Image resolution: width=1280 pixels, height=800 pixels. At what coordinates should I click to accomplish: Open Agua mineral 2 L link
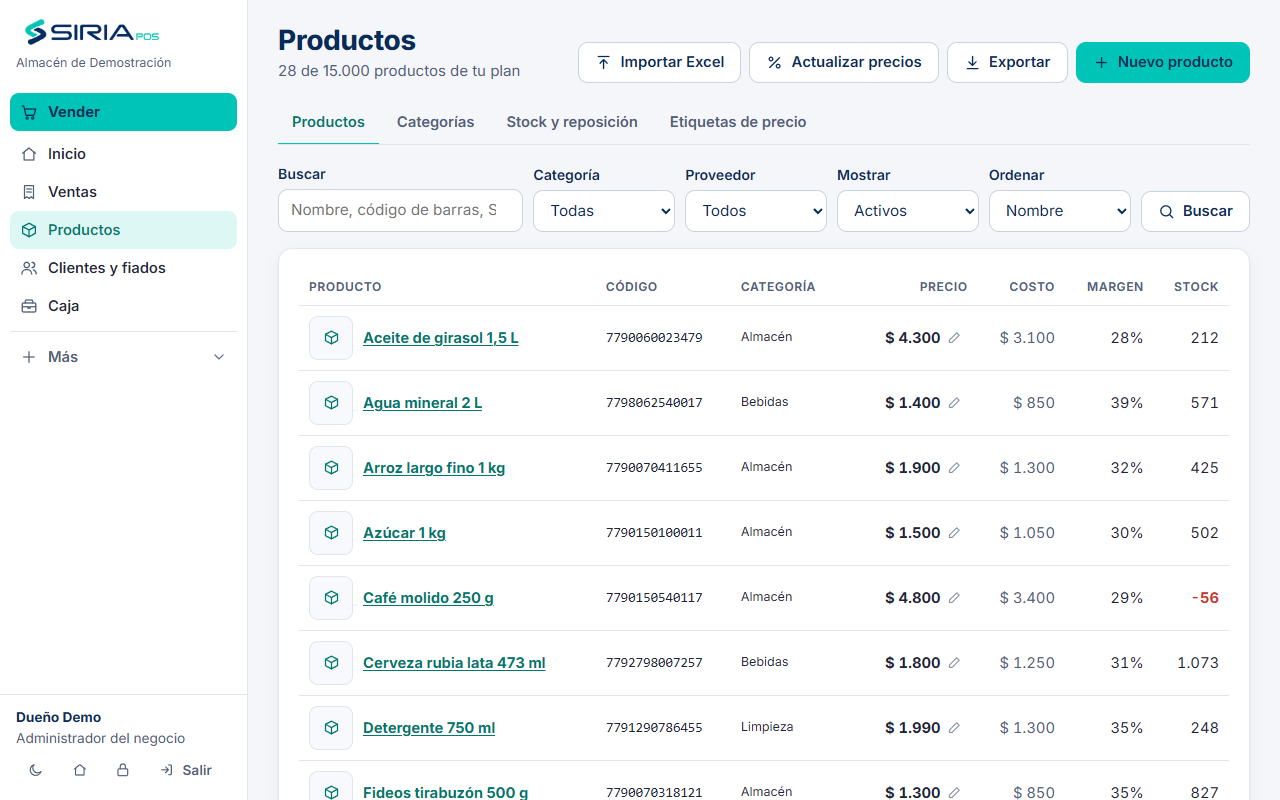(422, 403)
